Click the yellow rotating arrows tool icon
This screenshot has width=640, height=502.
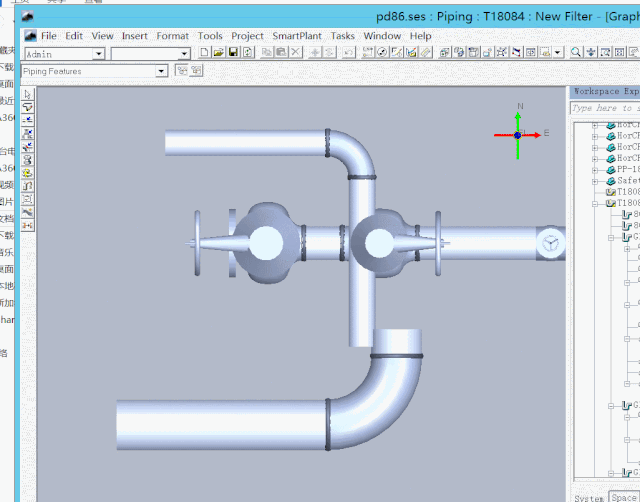tap(27, 173)
